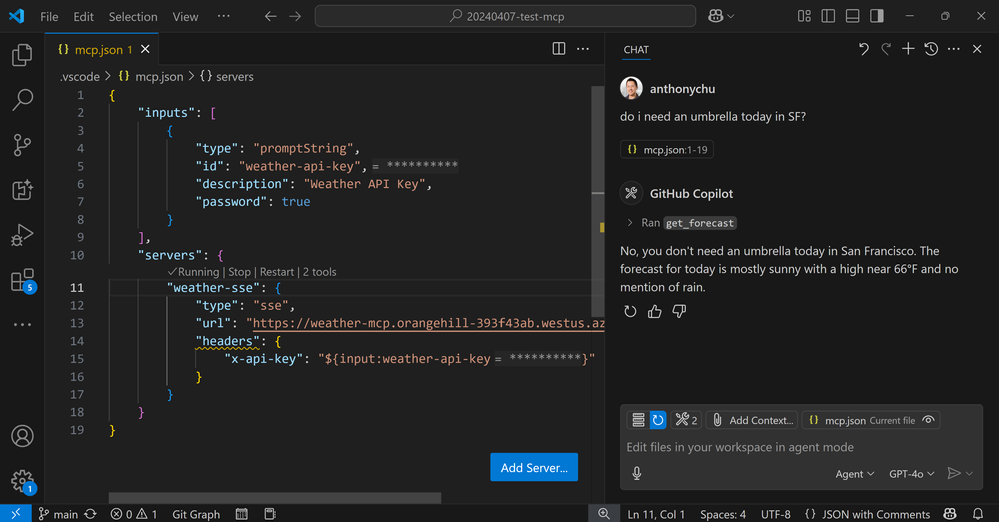Give thumbs up to Copilot response
This screenshot has height=522, width=999.
(654, 312)
